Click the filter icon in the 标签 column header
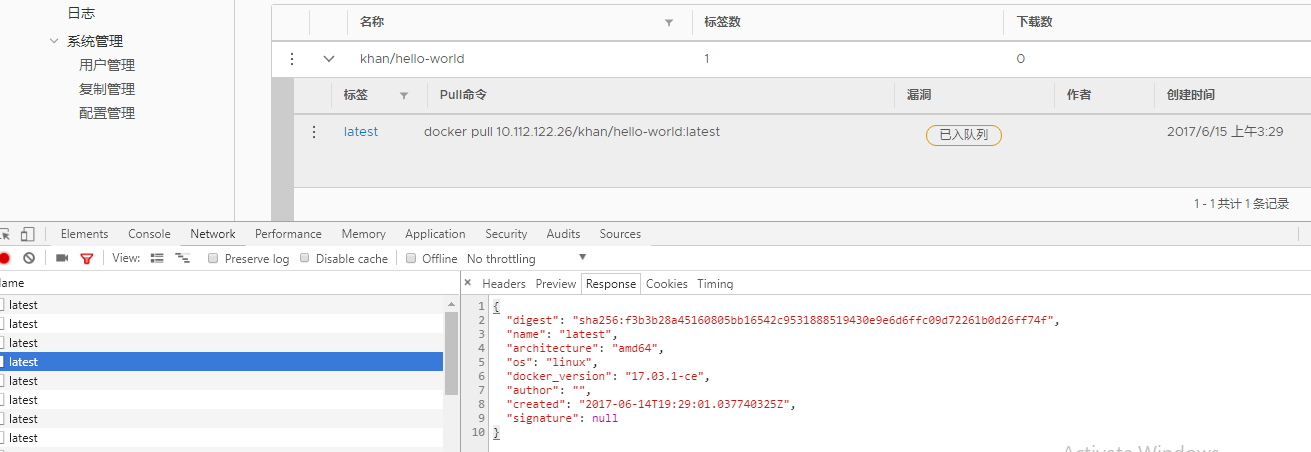The width and height of the screenshot is (1311, 452). (404, 96)
